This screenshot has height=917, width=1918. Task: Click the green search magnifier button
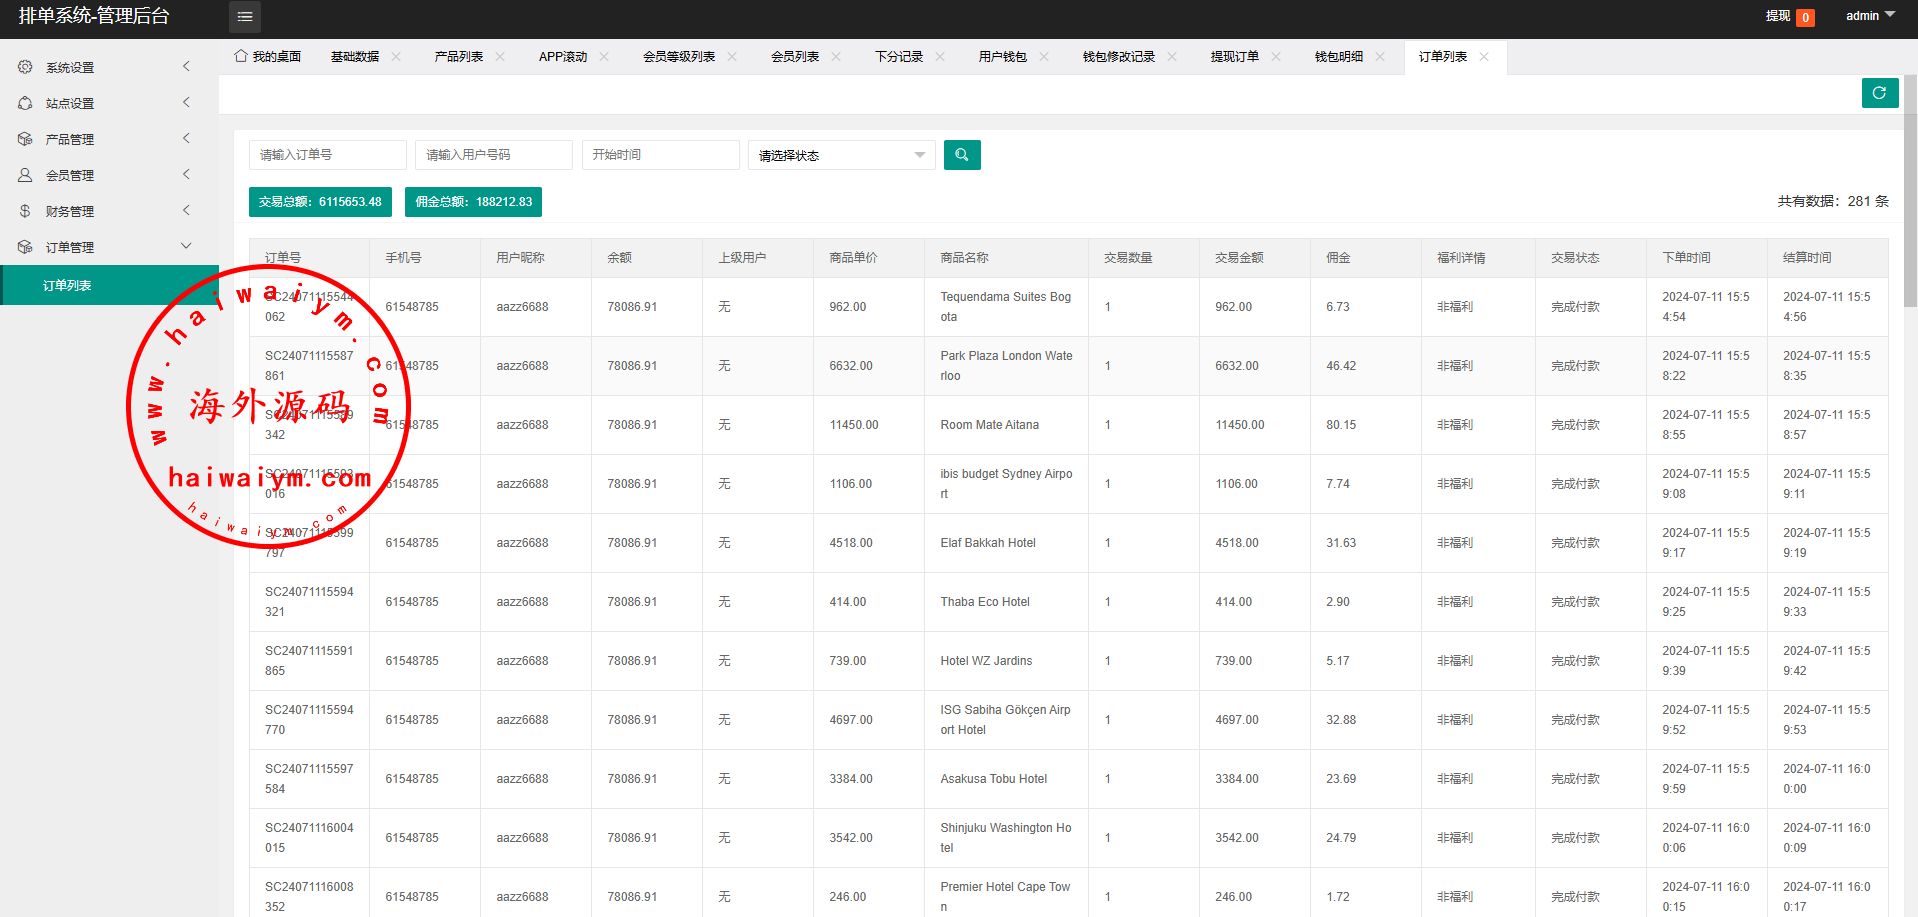tap(961, 155)
